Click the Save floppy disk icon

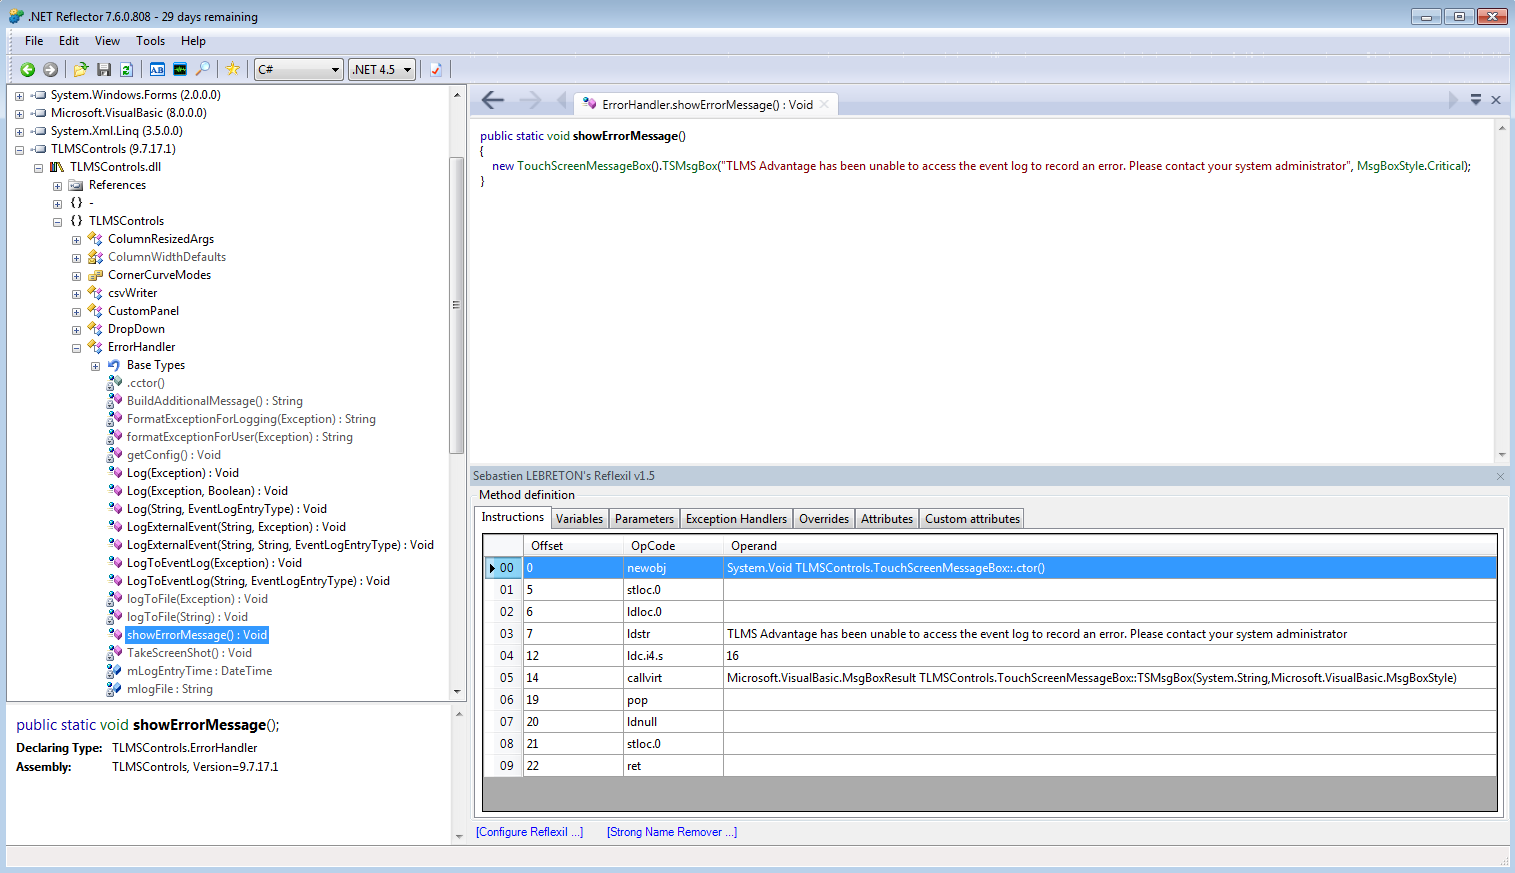pos(104,70)
